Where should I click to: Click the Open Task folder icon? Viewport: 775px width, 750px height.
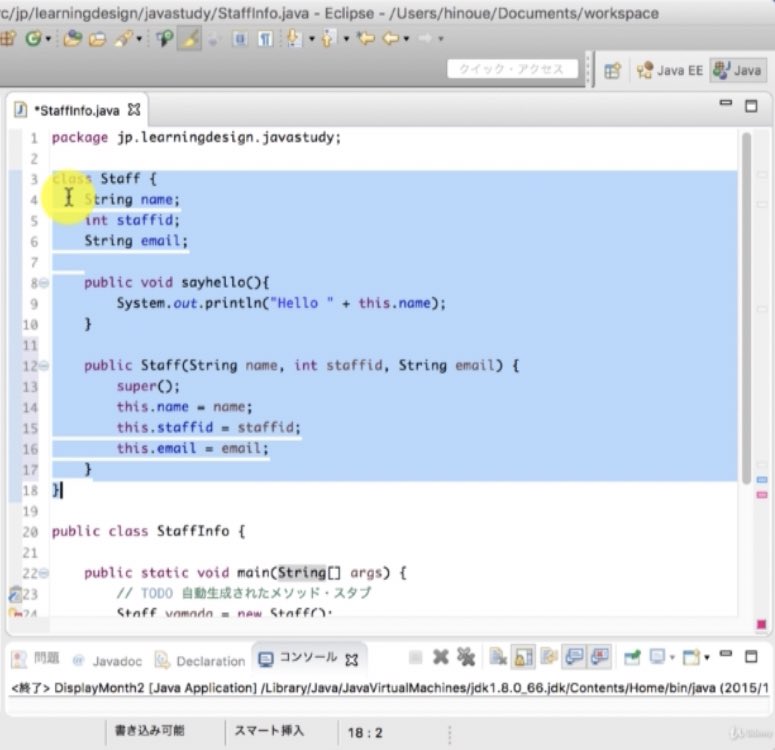97,39
